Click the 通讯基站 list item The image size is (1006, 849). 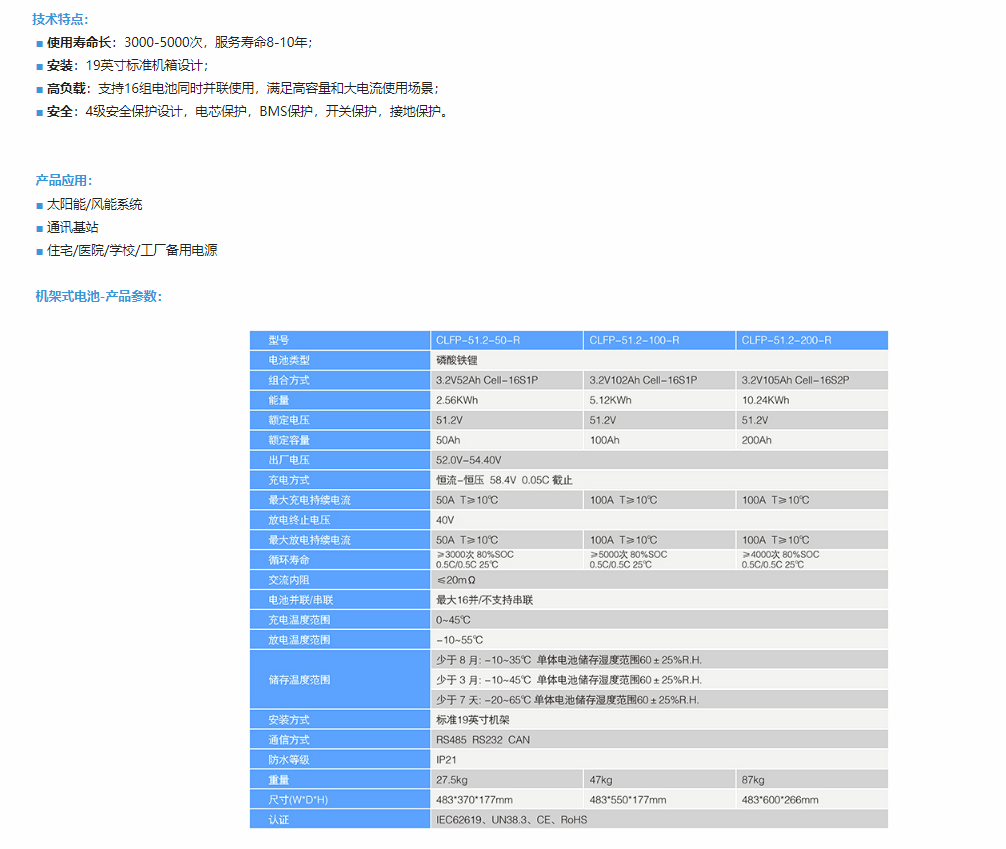point(73,227)
